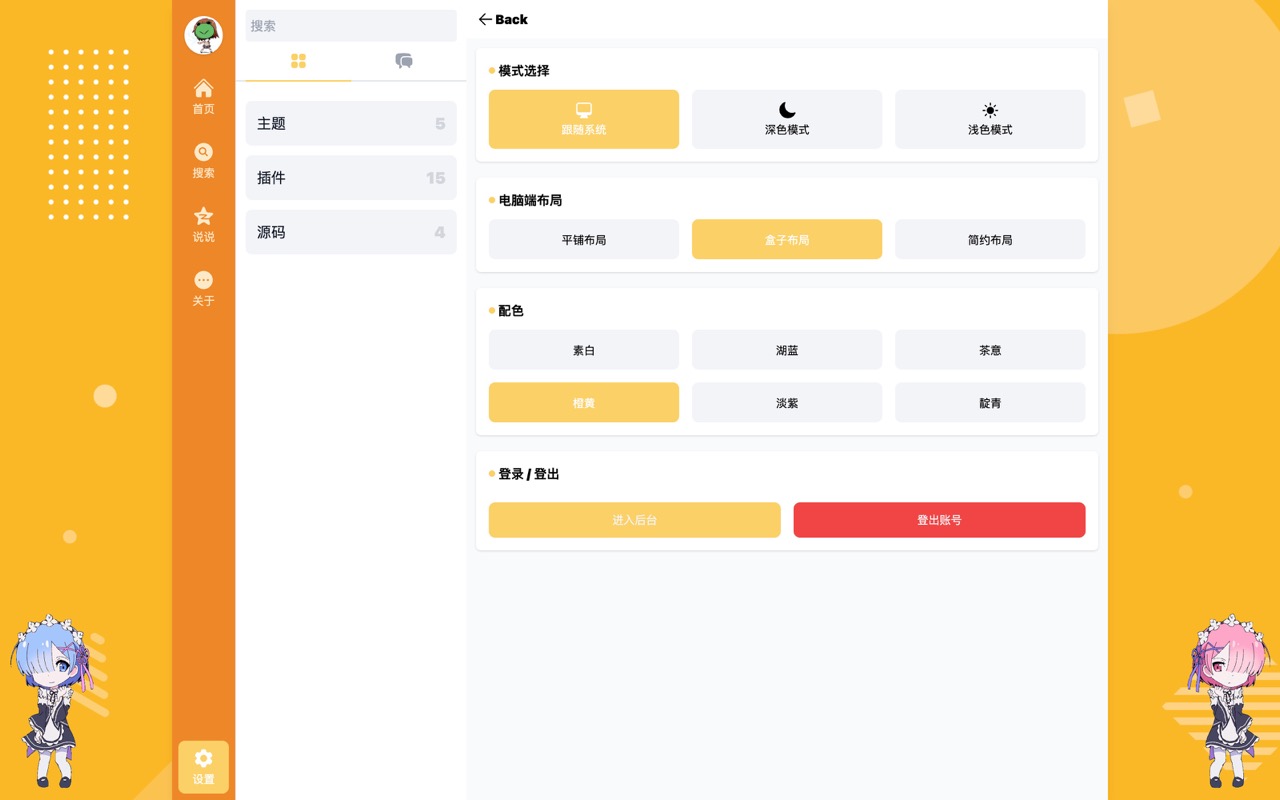Click the frog avatar profile picture

[x=203, y=35]
